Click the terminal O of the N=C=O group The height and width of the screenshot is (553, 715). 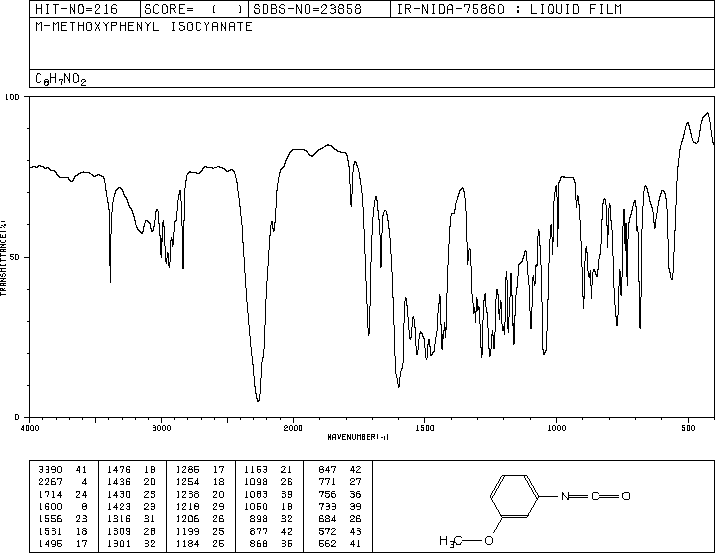[x=626, y=496]
